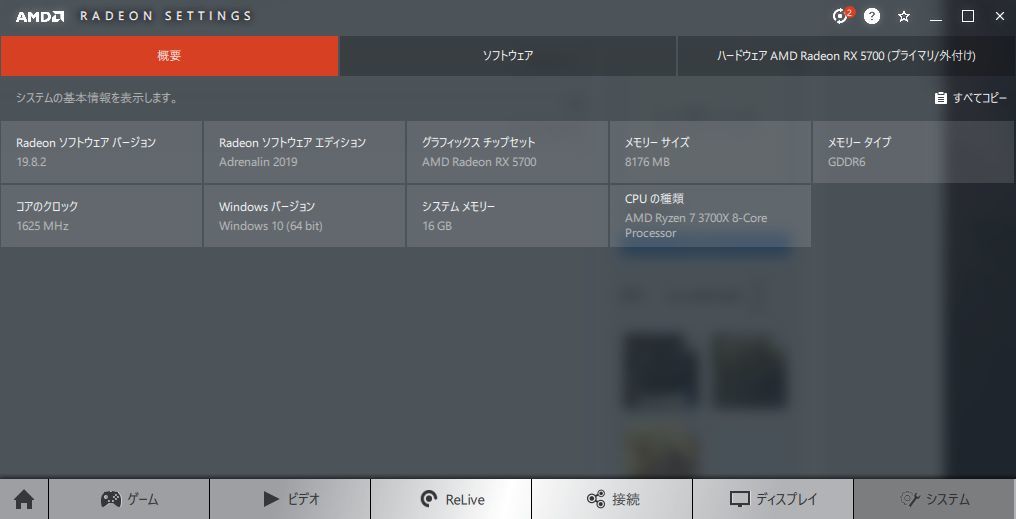1016x519 pixels.
Task: Click the star favorites icon
Action: click(904, 17)
